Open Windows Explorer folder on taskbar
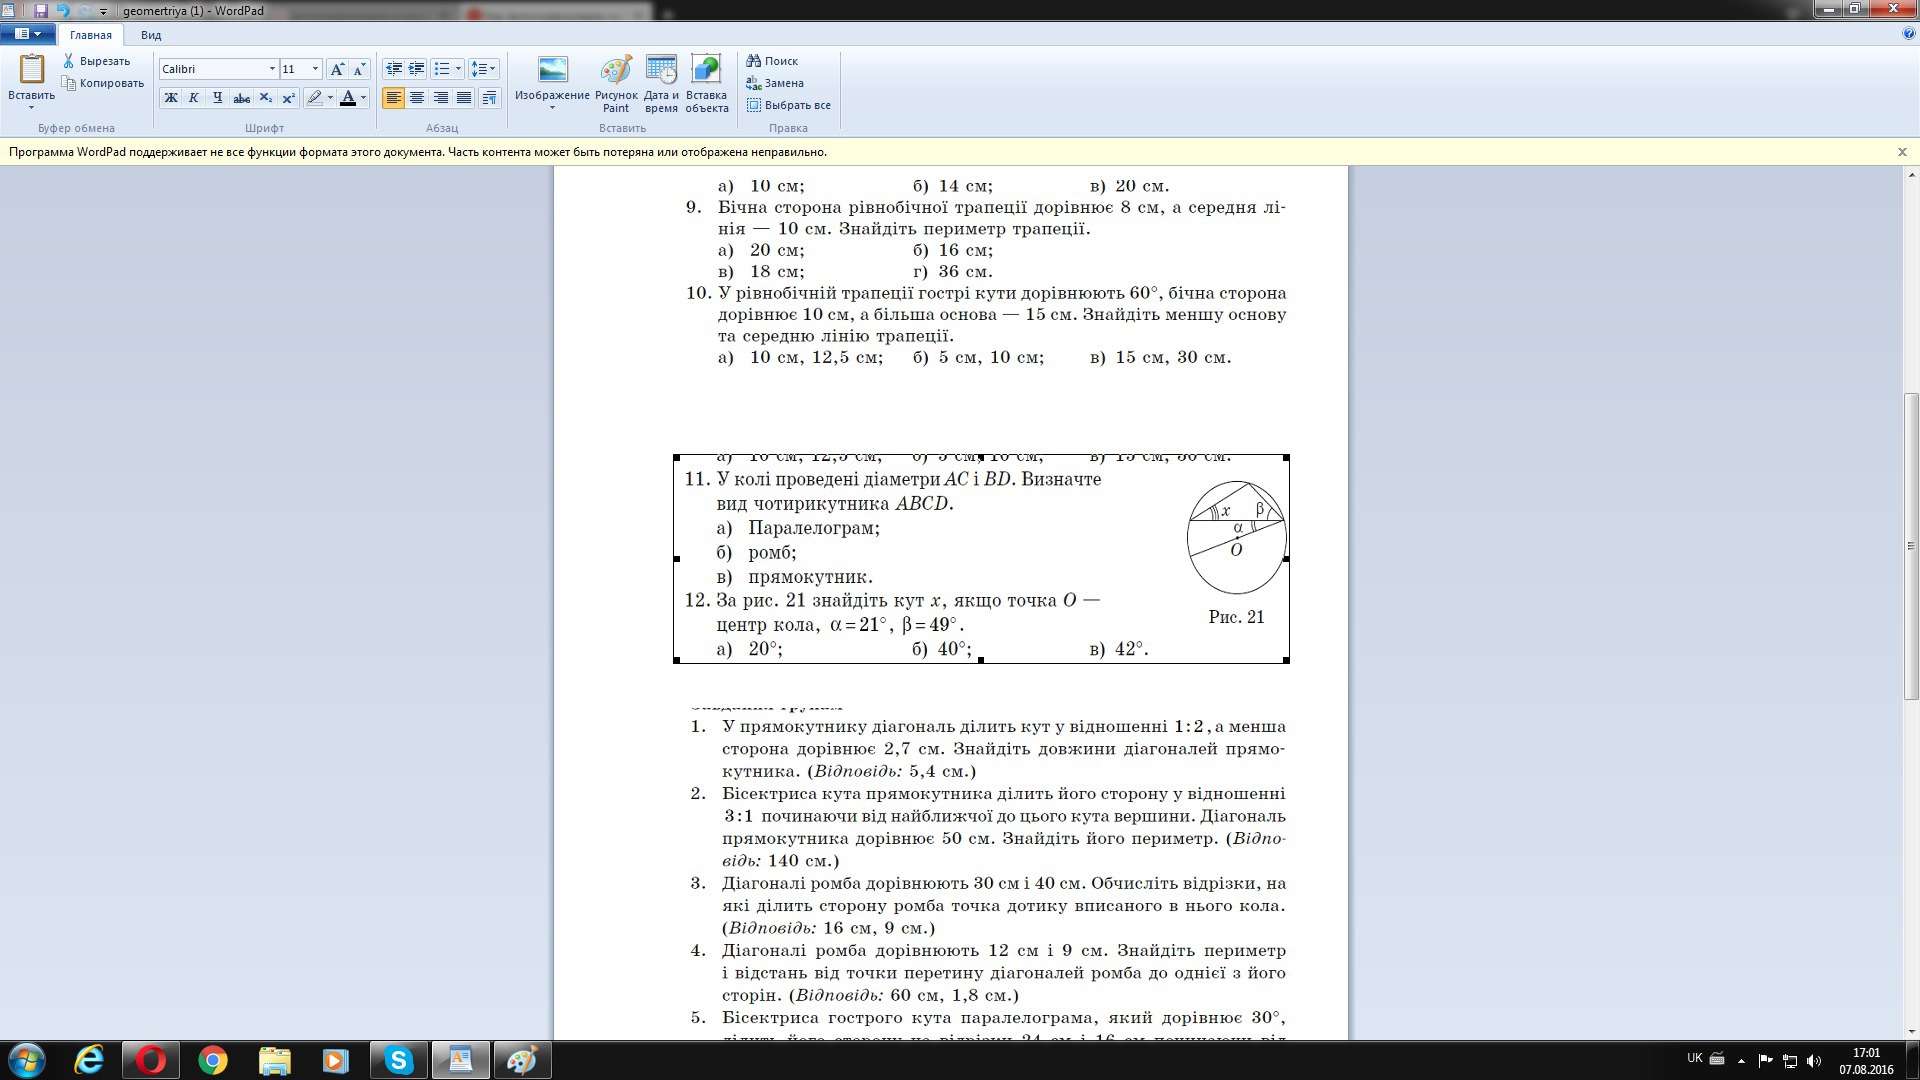The height and width of the screenshot is (1080, 1920). (274, 1060)
